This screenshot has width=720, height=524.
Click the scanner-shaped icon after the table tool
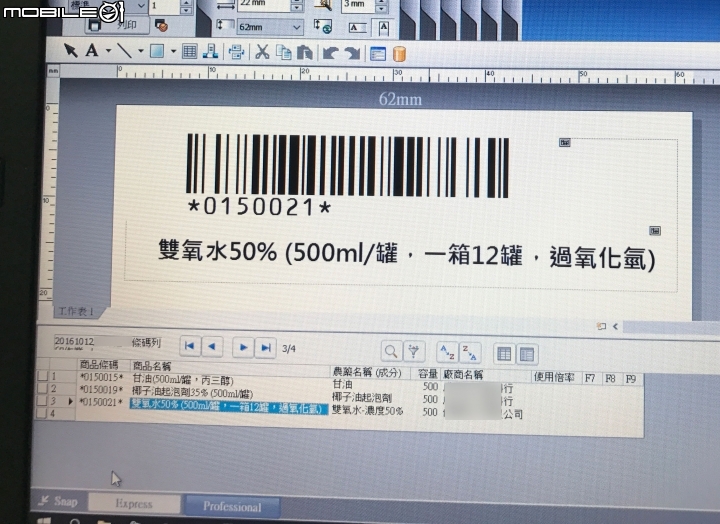(210, 52)
